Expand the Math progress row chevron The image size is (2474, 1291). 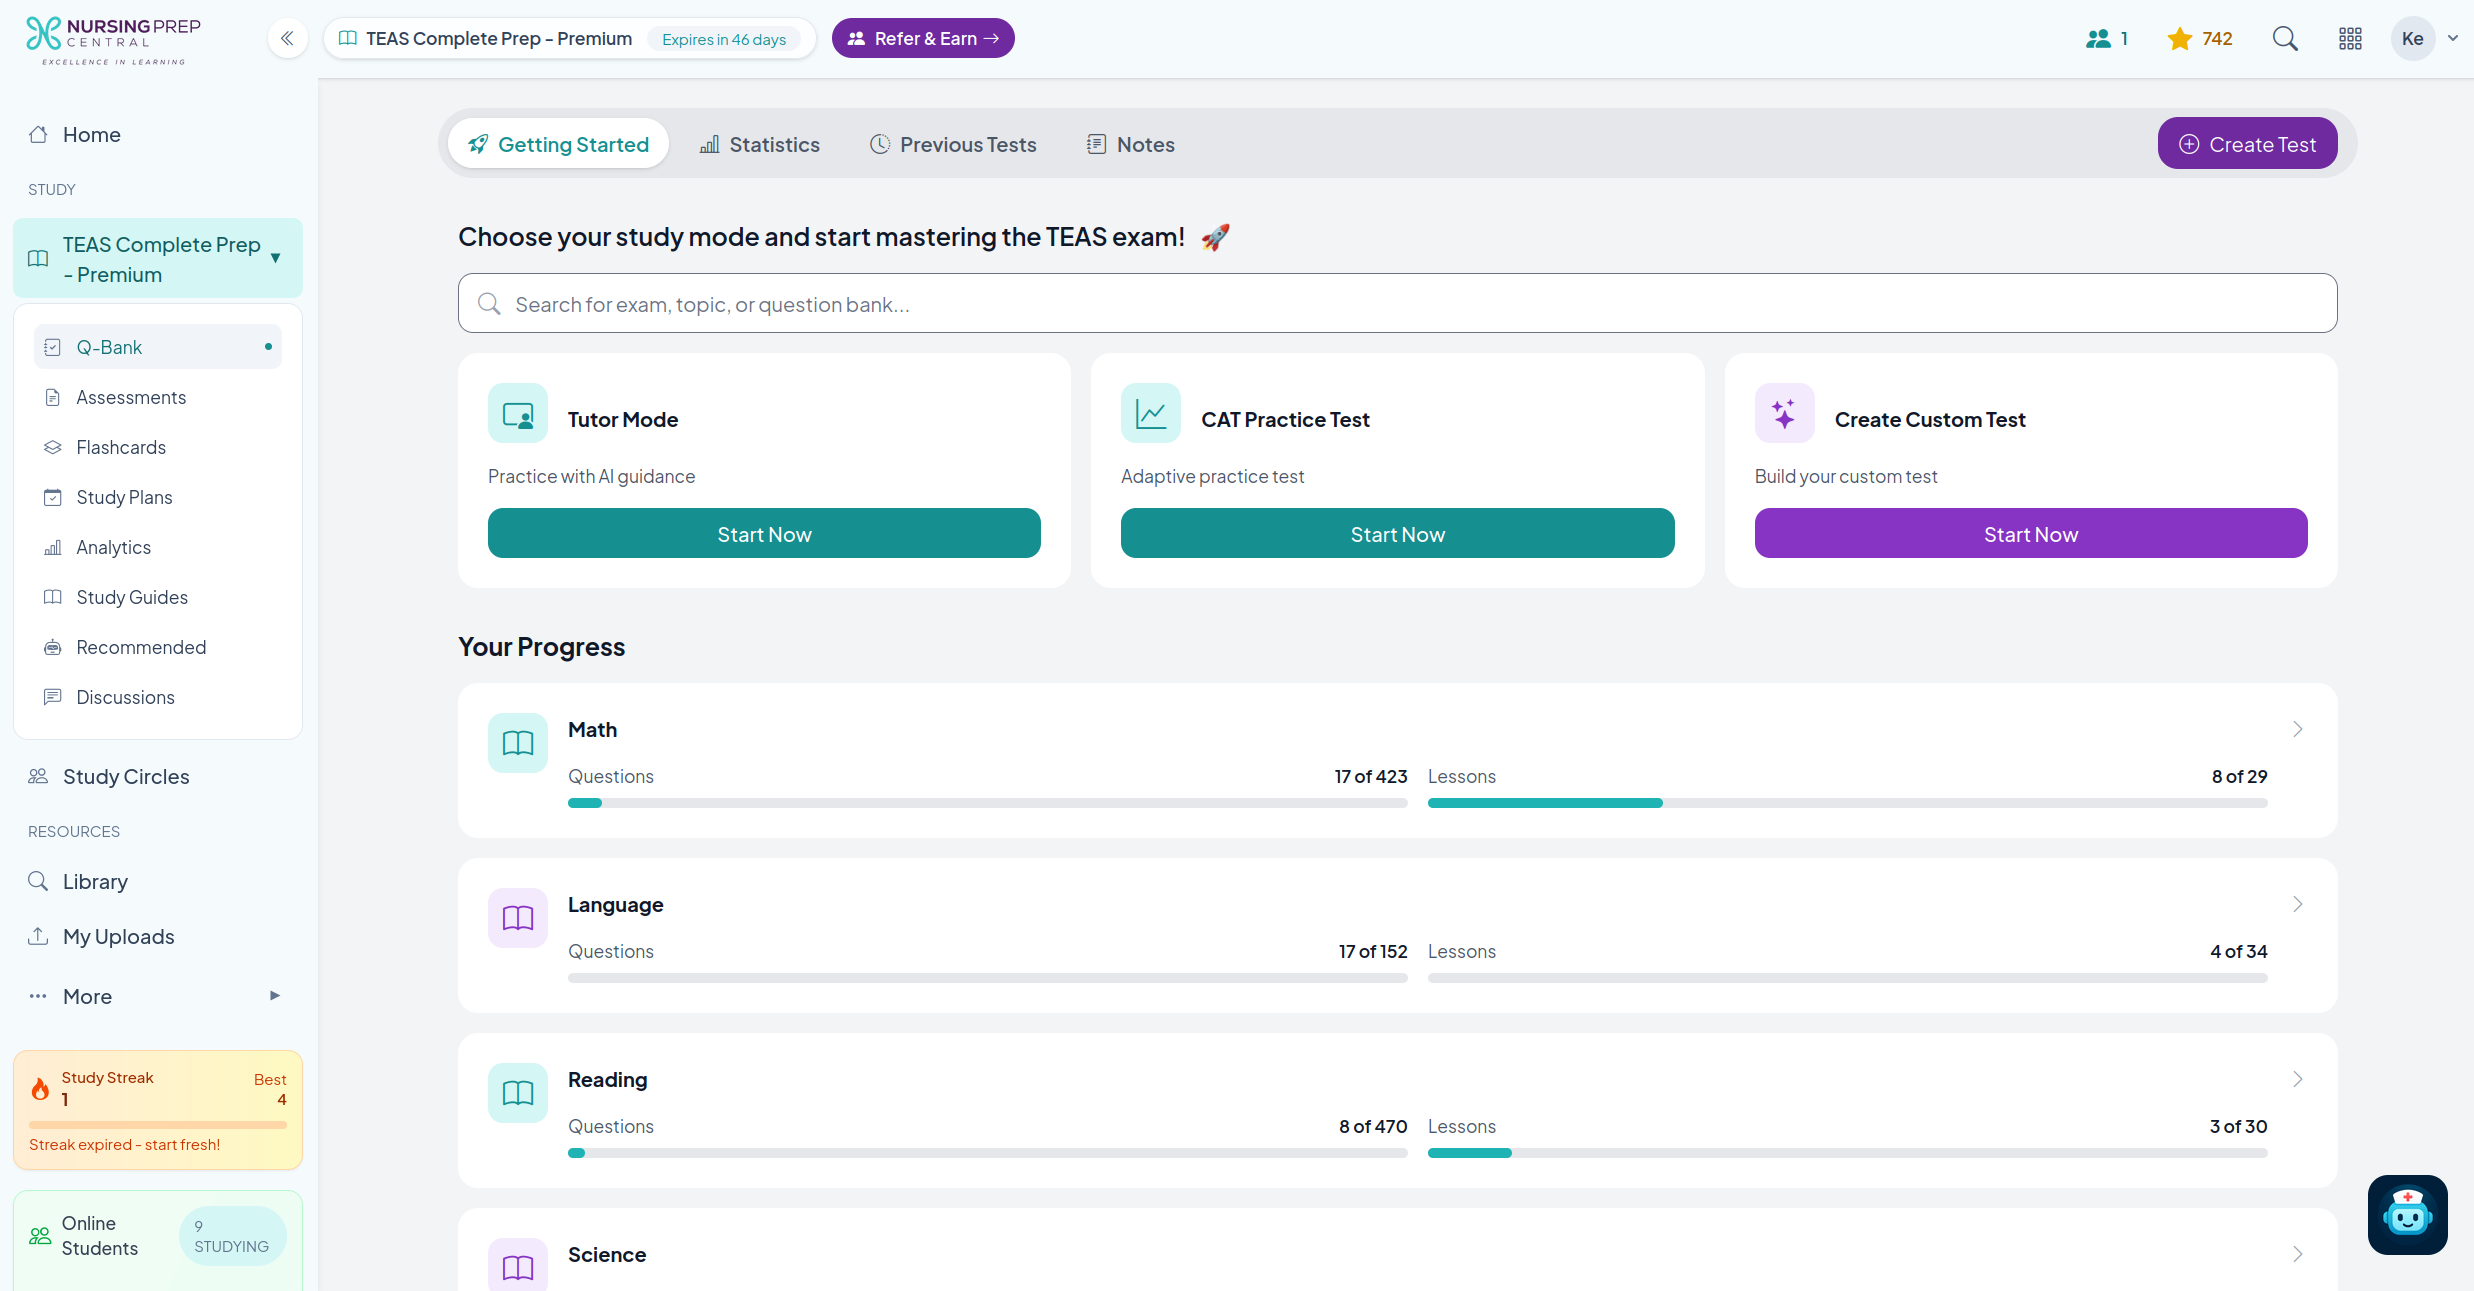(2297, 730)
